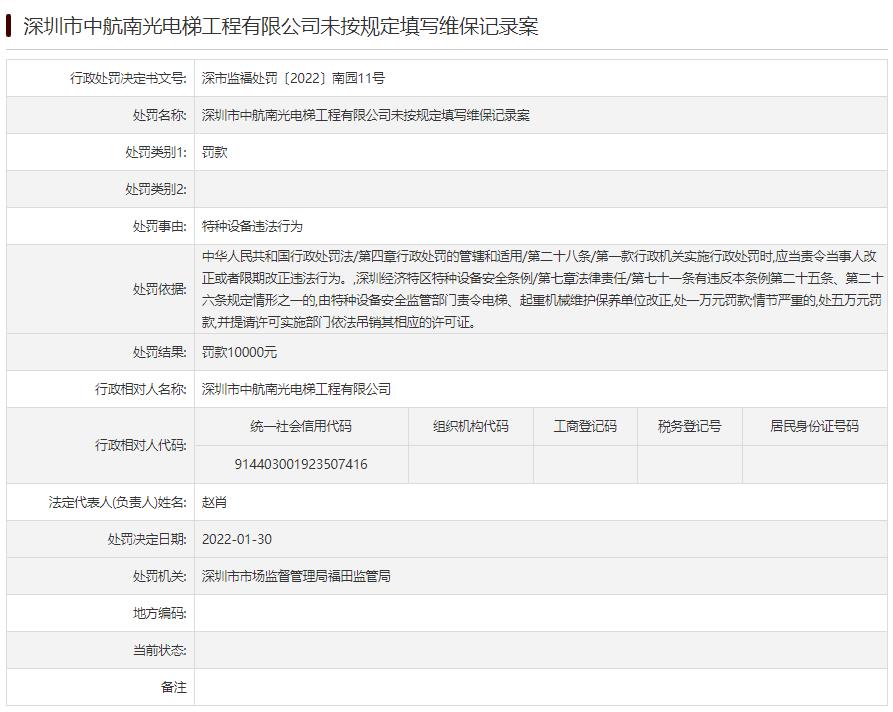Click the decision date 2022-01-30
The height and width of the screenshot is (712, 893).
(x=237, y=539)
